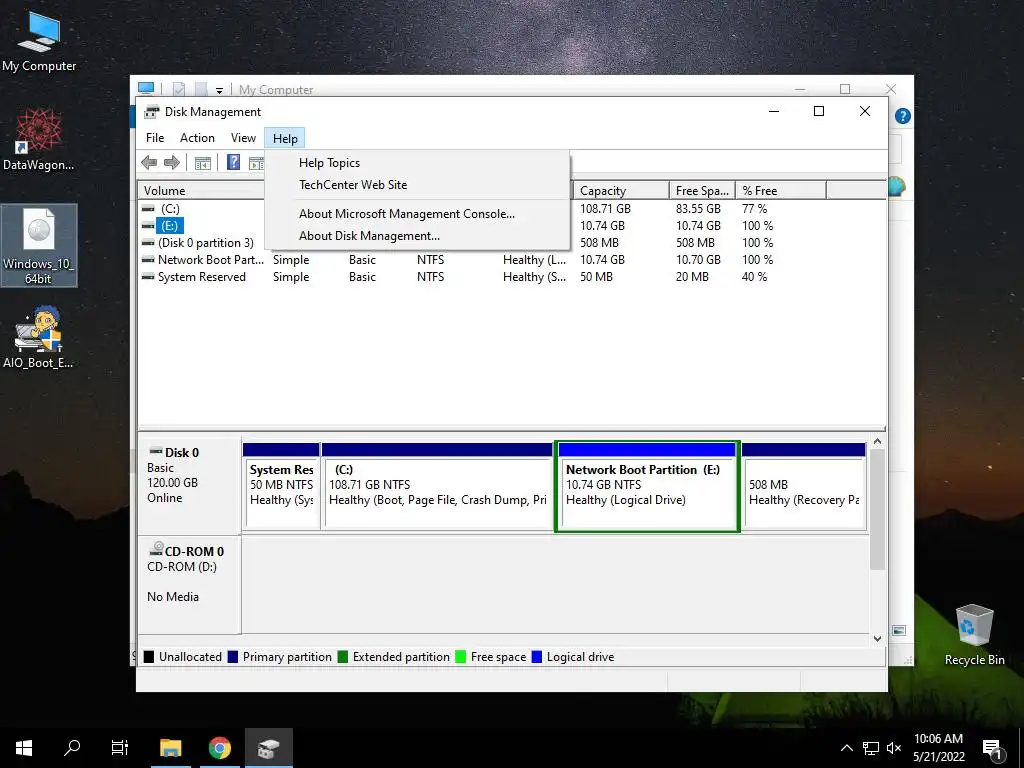Click the taskbar Search magnifier

pyautogui.click(x=72, y=748)
